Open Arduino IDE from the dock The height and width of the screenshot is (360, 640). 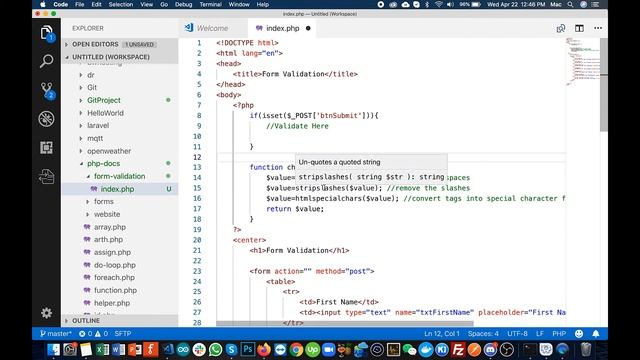pos(183,350)
